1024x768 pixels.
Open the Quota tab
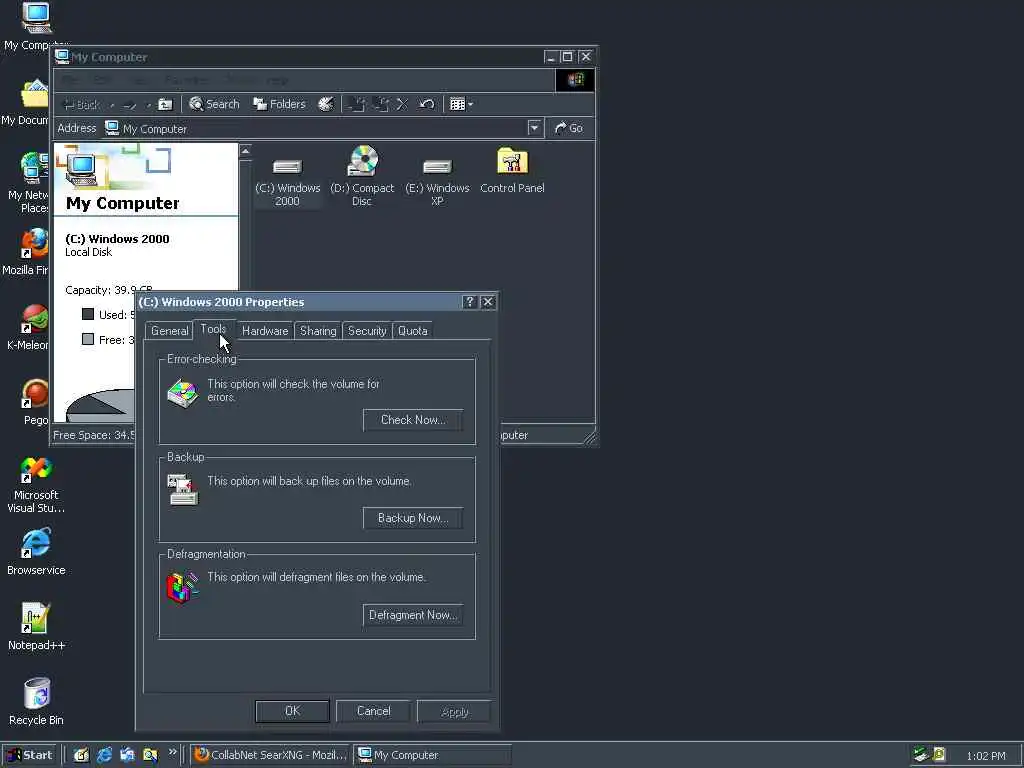pos(413,331)
